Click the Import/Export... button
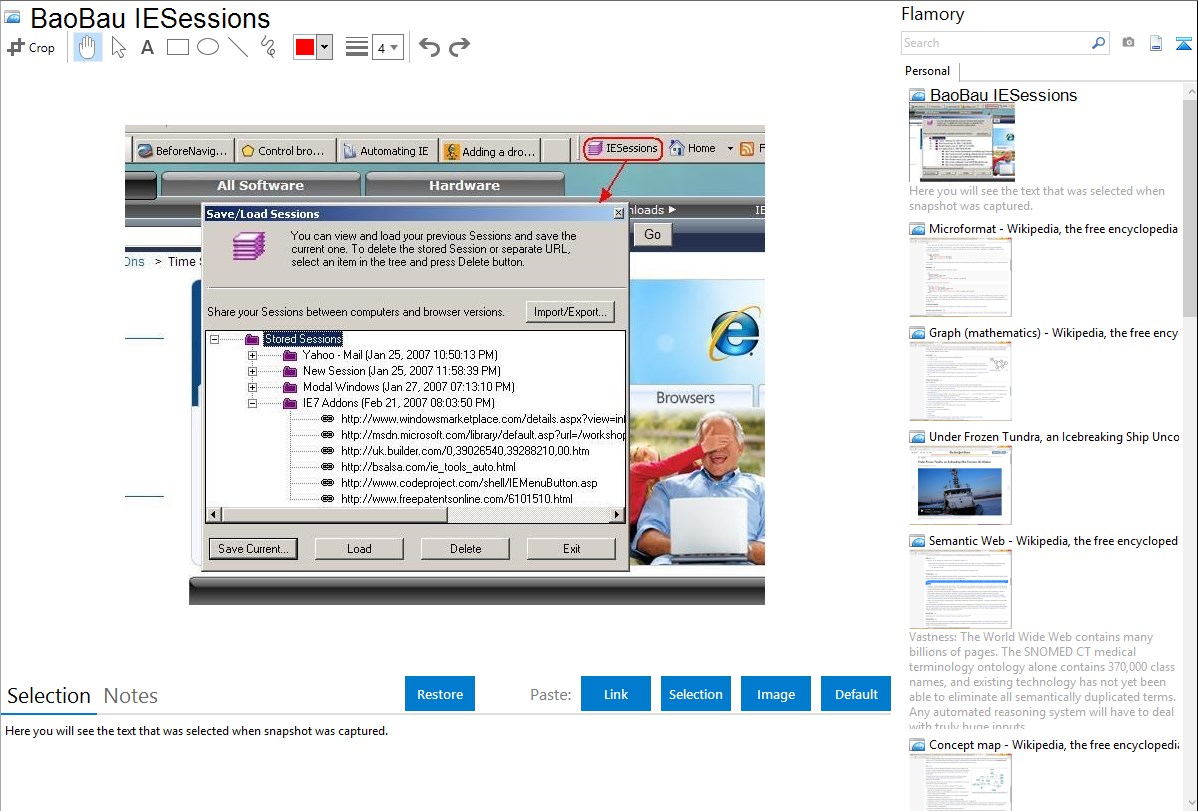This screenshot has width=1198, height=811. pyautogui.click(x=570, y=312)
